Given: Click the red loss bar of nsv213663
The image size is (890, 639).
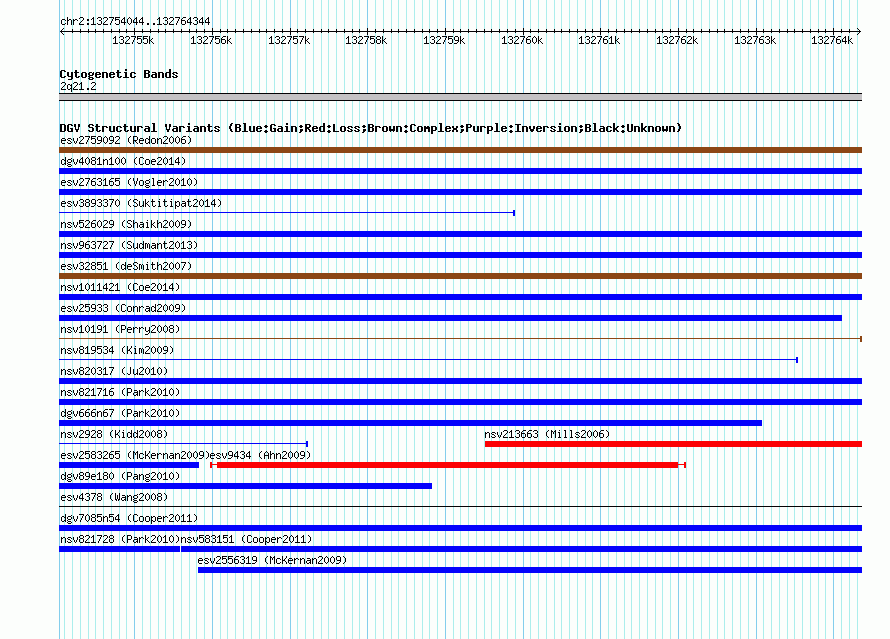Looking at the screenshot, I should pos(673,444).
